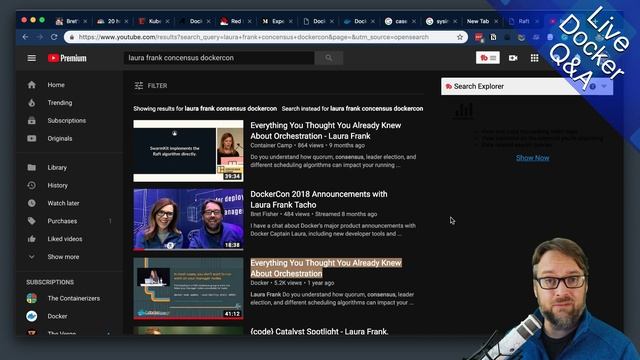Click the Originals sidebar icon

31,138
